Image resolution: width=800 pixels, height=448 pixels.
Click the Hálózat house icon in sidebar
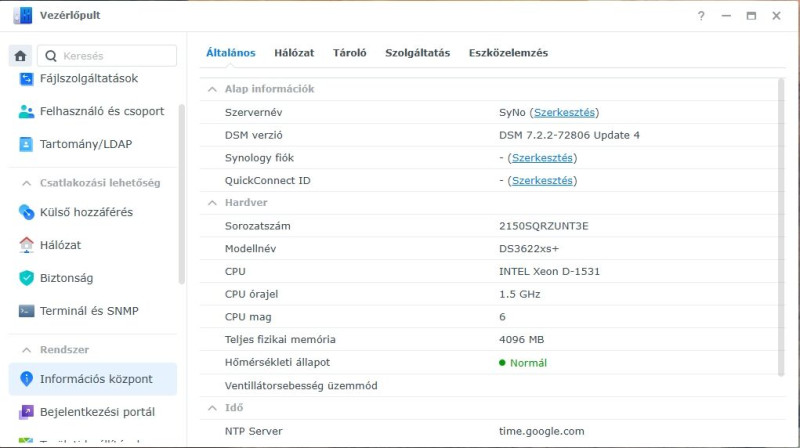[26, 245]
